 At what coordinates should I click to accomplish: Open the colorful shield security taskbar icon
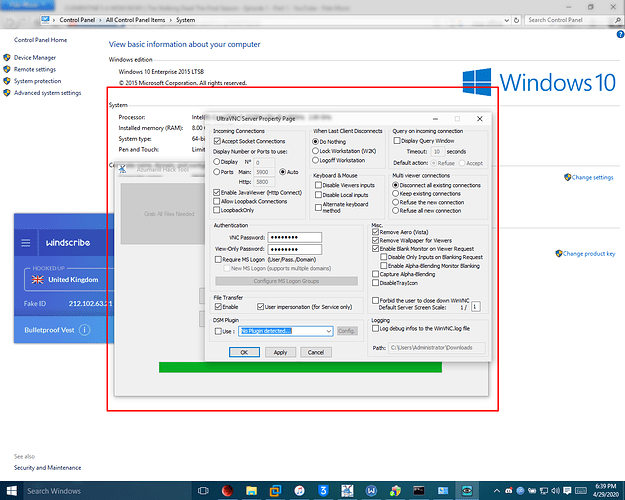pyautogui.click(x=395, y=490)
